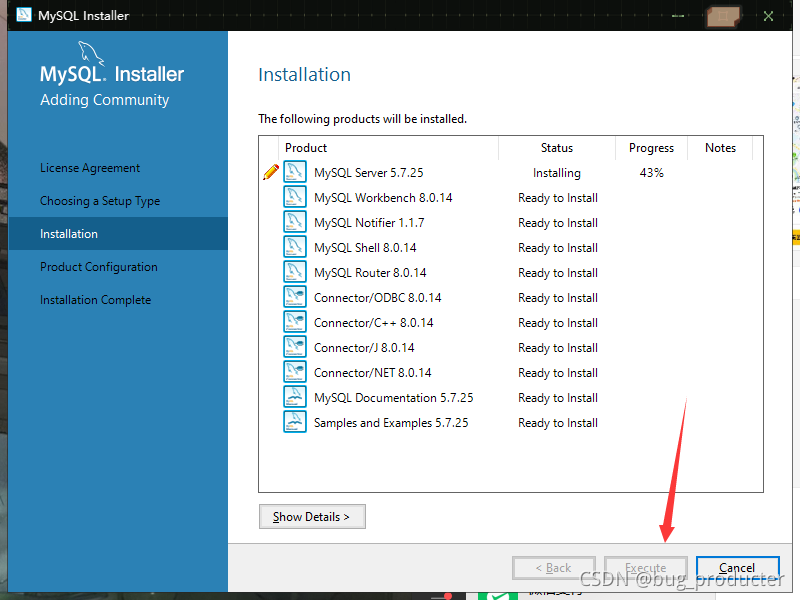The image size is (800, 600).
Task: Click the Connector/NET 8.0.14 product icon
Action: (x=295, y=371)
